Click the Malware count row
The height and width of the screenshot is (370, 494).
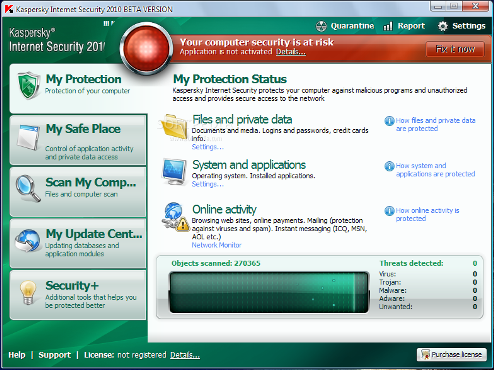pyautogui.click(x=428, y=290)
